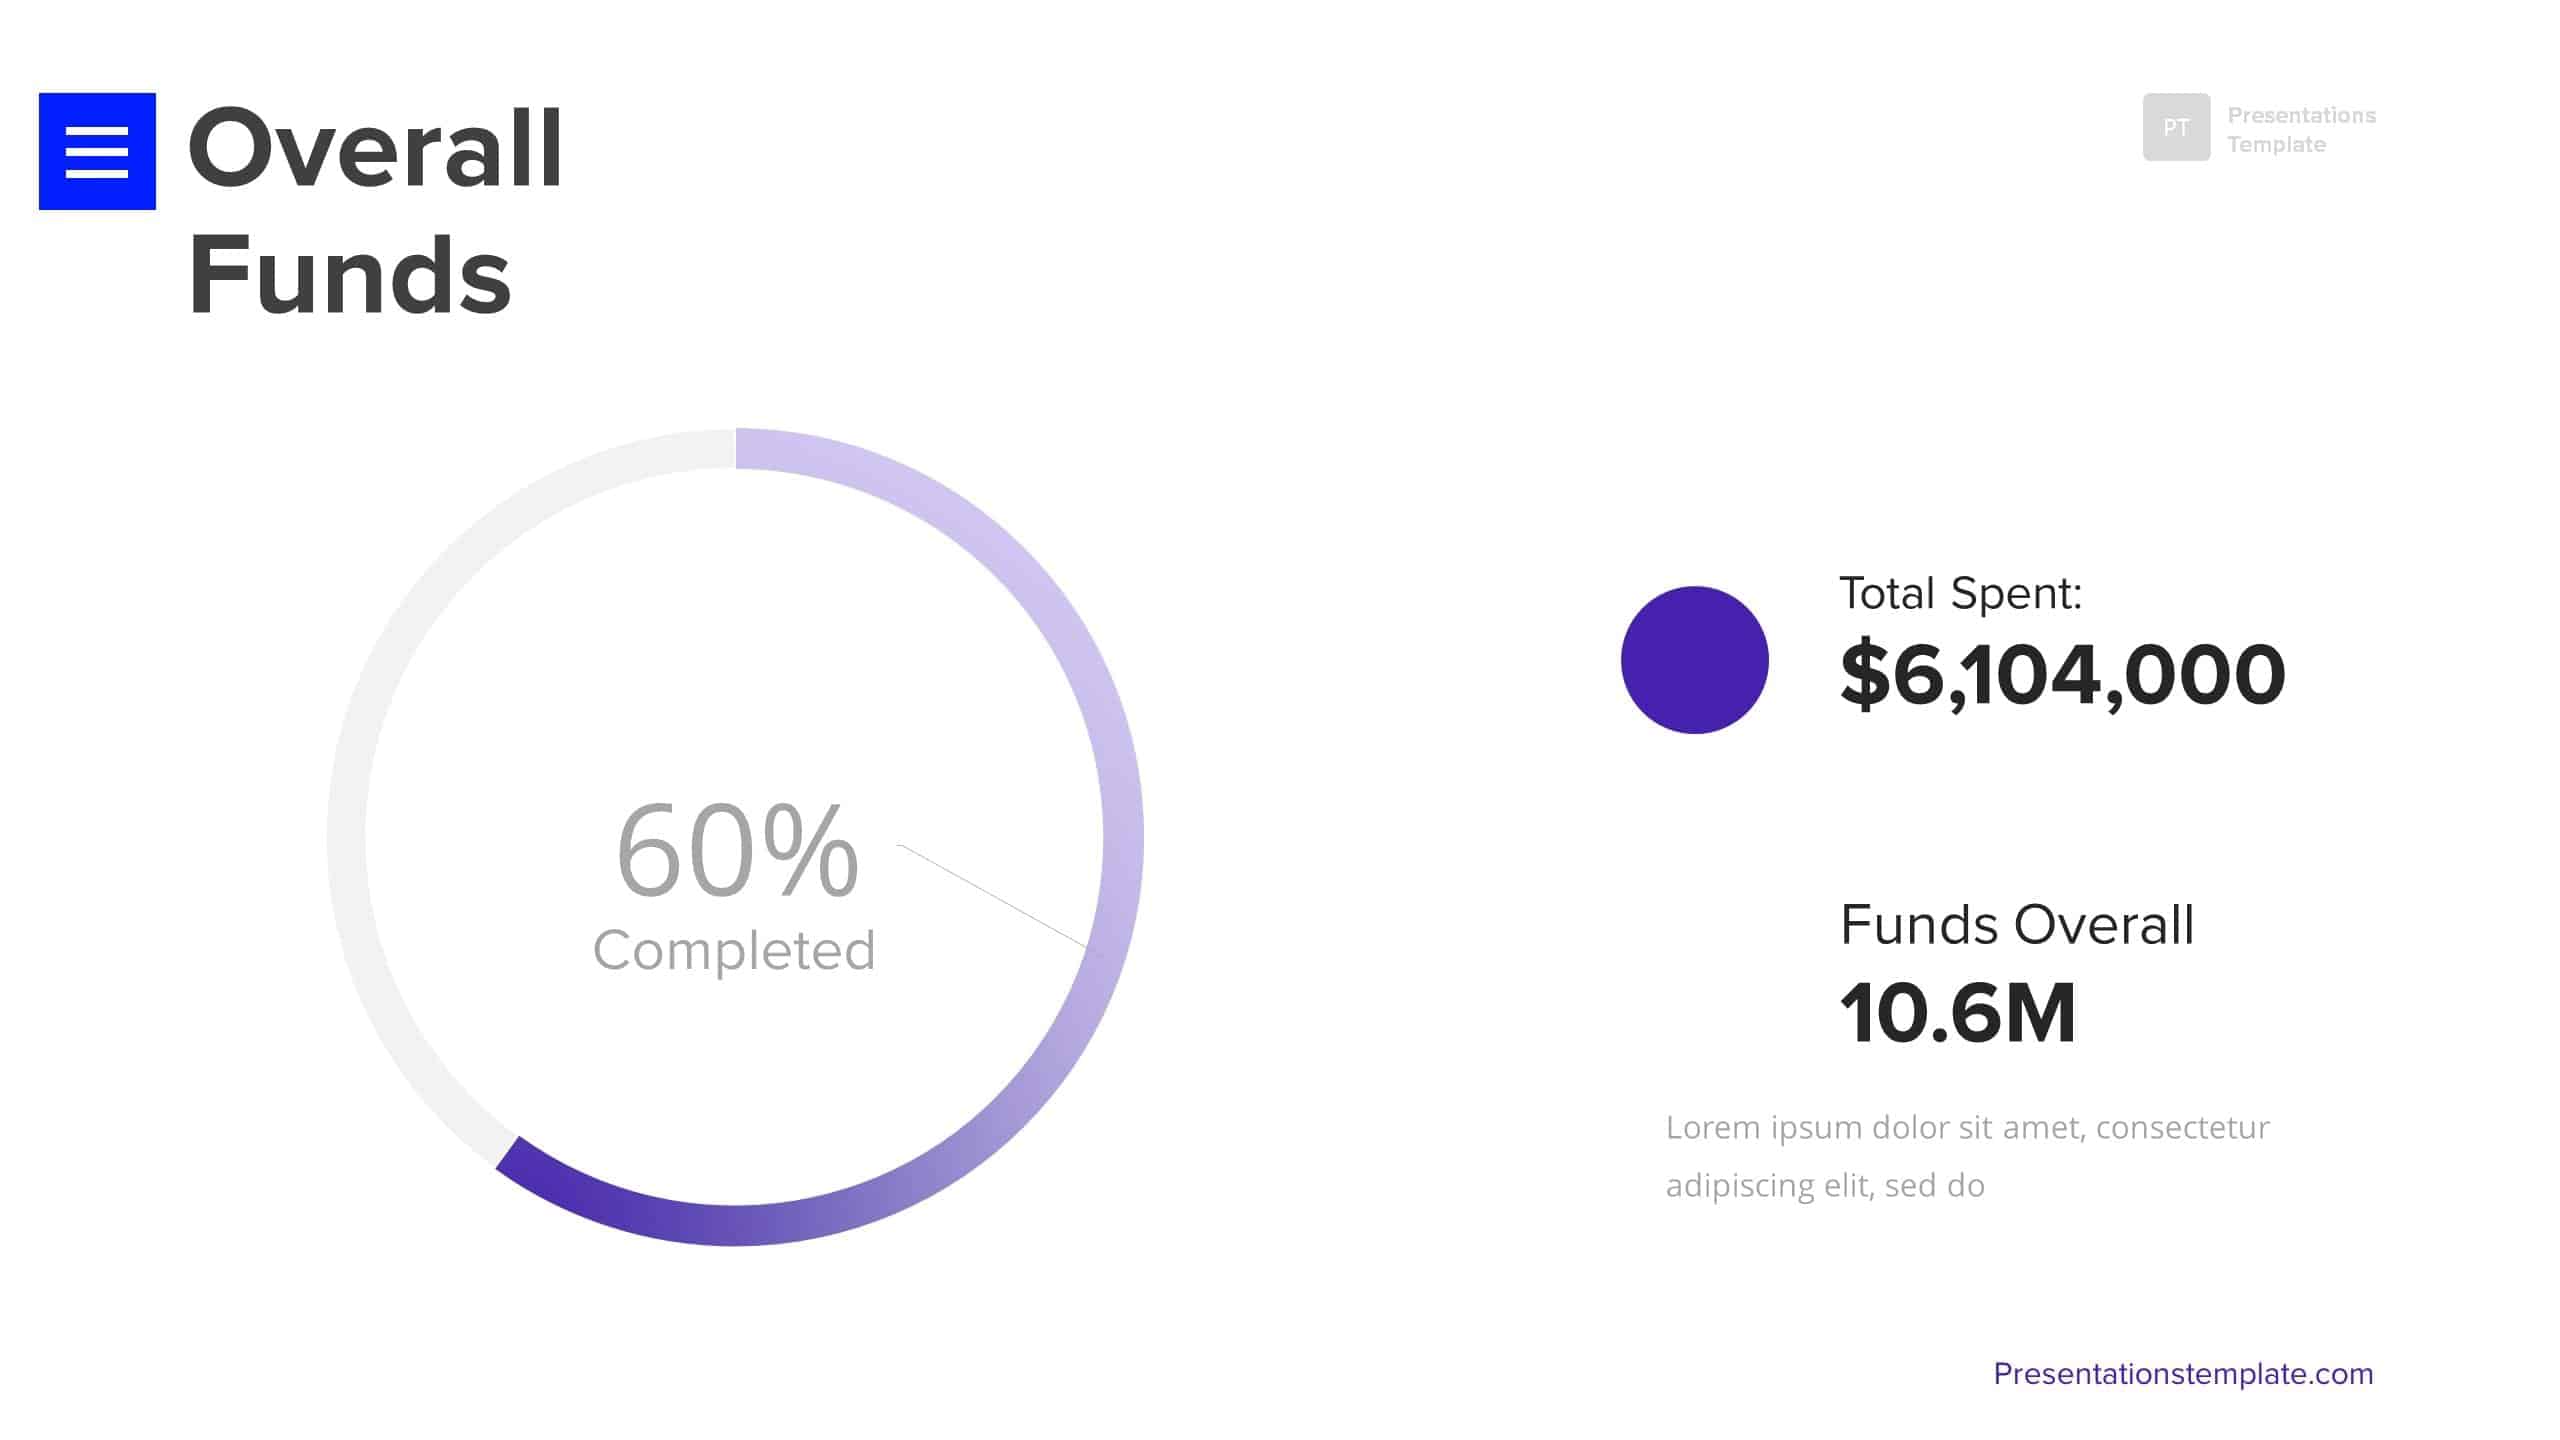Select the thin pointer line inside the ring
This screenshot has height=1440, width=2560.
pyautogui.click(x=997, y=899)
